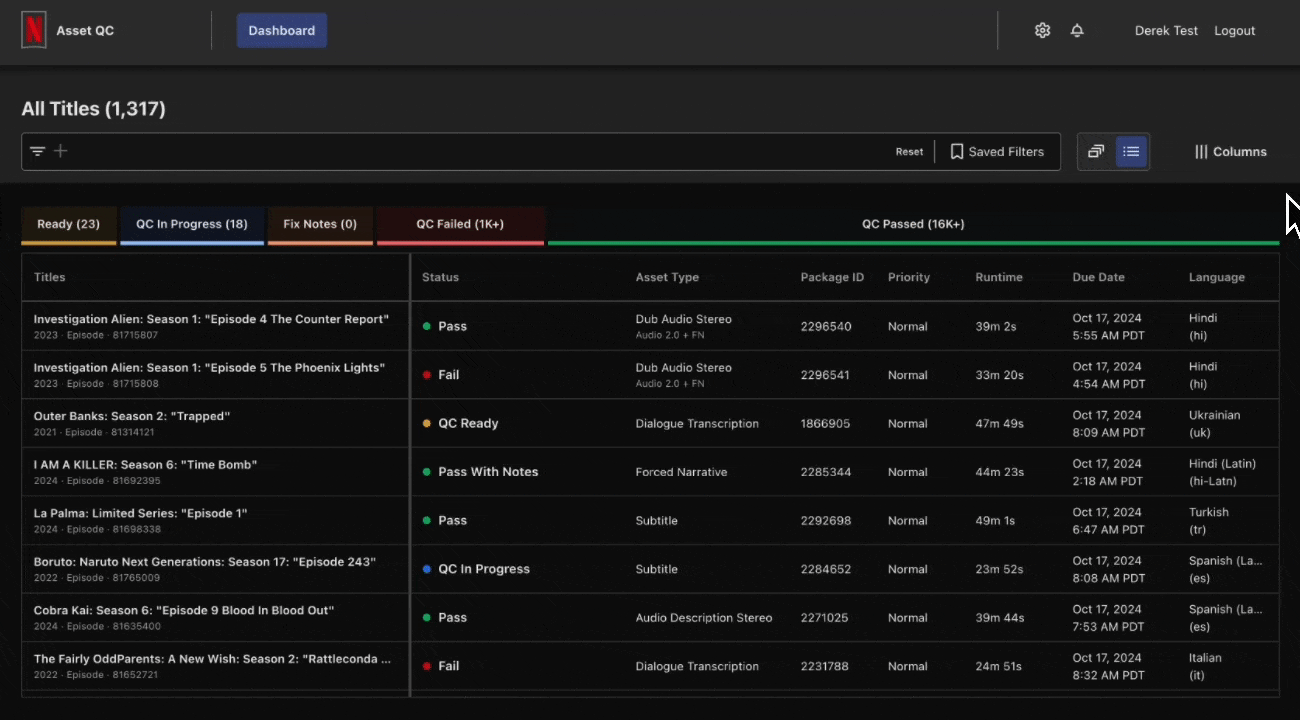
Task: Click Hindi (Latin) language cell
Action: (x=1222, y=472)
